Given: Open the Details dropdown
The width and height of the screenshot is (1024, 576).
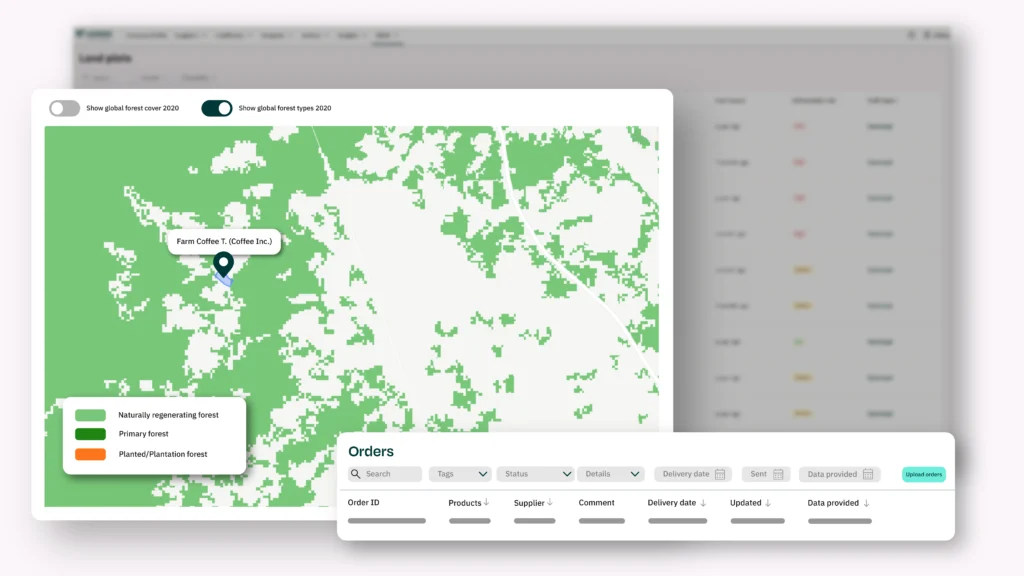Looking at the screenshot, I should coord(611,474).
